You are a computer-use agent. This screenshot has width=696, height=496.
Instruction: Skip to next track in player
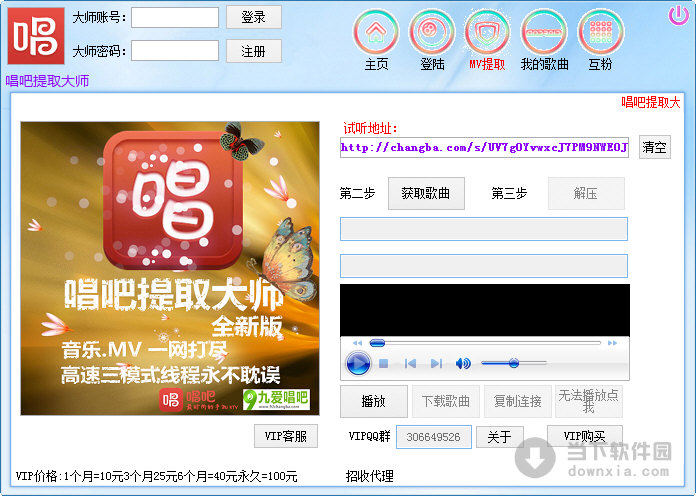[436, 364]
